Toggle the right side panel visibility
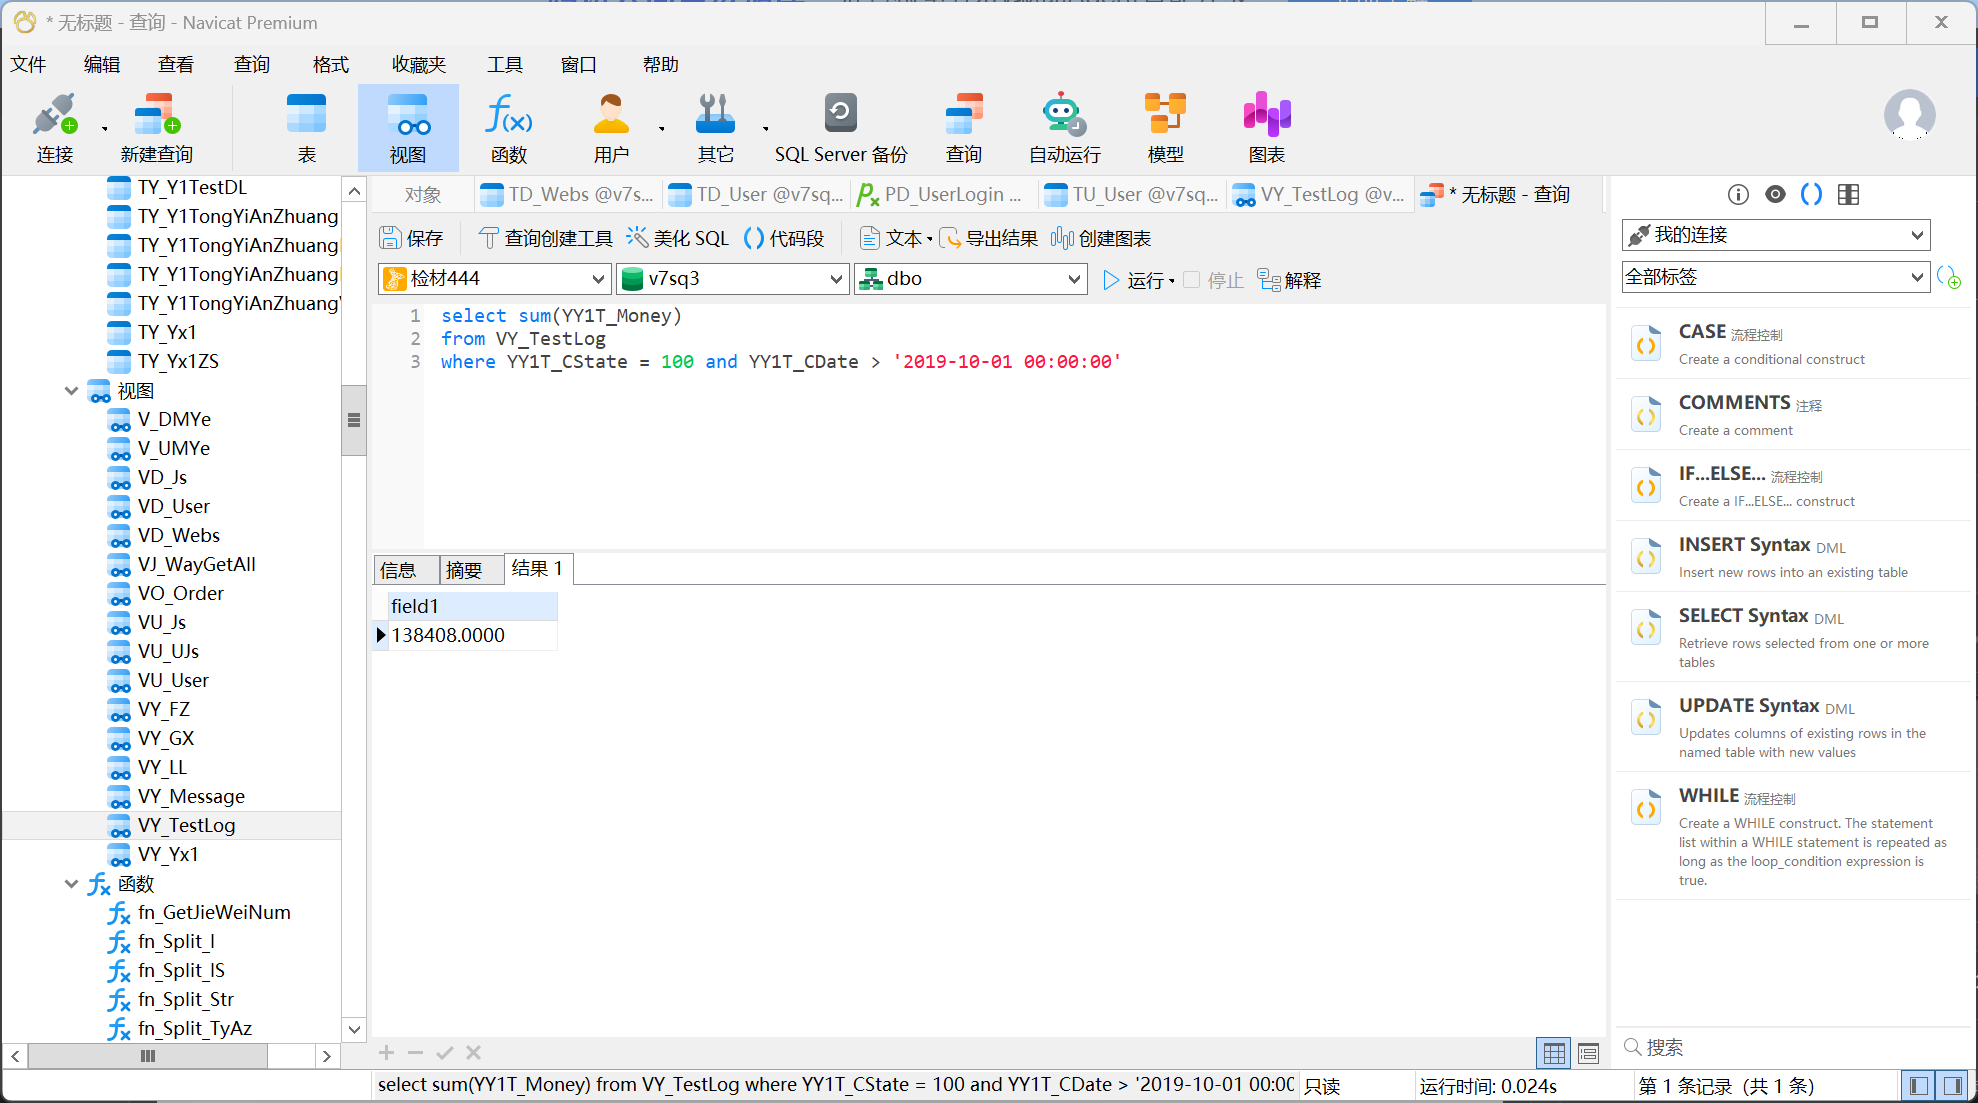The width and height of the screenshot is (1978, 1103). point(1953,1086)
